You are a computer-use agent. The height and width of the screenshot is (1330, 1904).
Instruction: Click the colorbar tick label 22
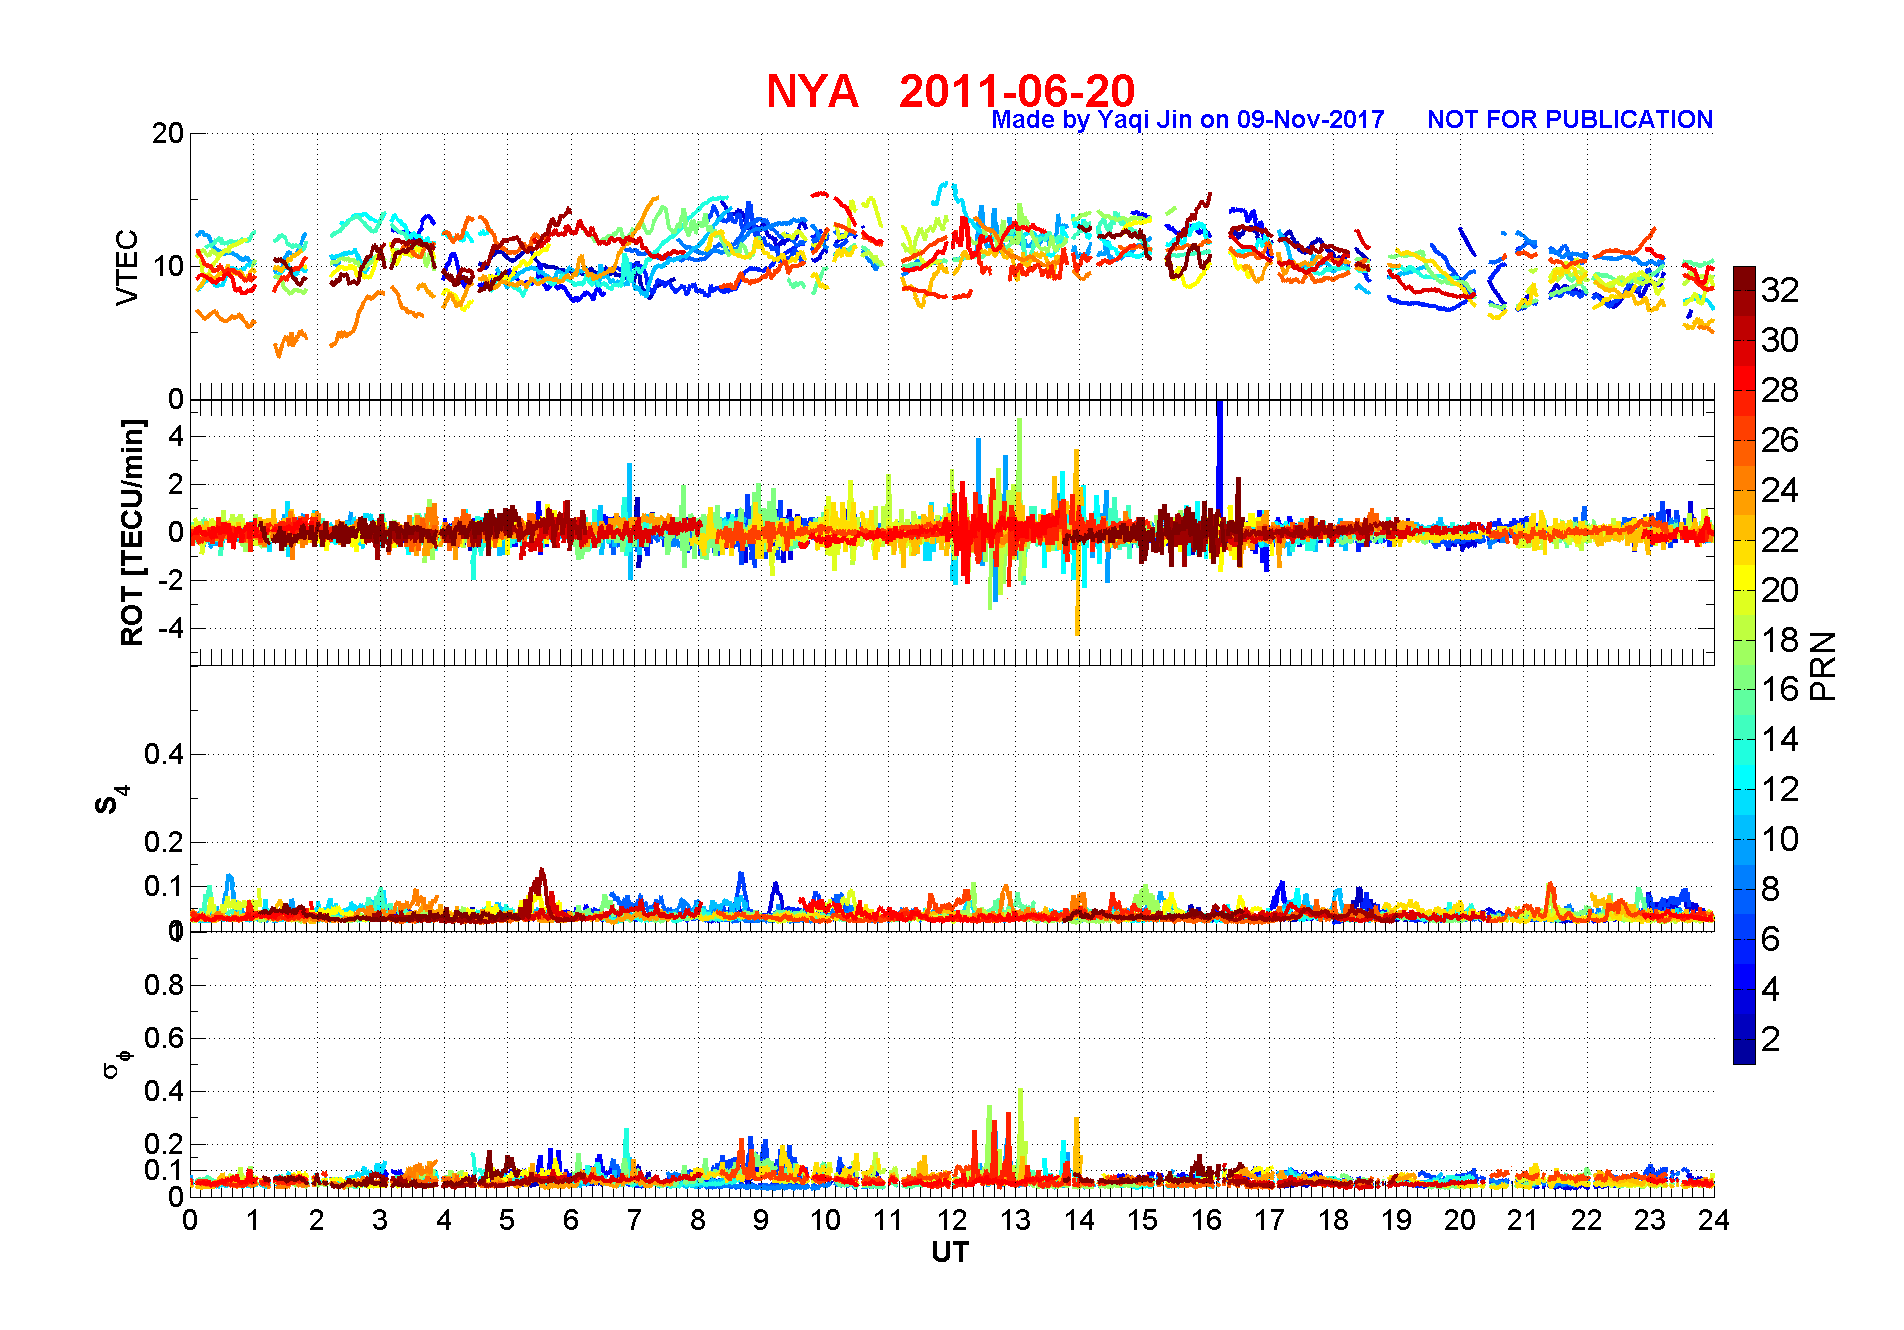1780,540
